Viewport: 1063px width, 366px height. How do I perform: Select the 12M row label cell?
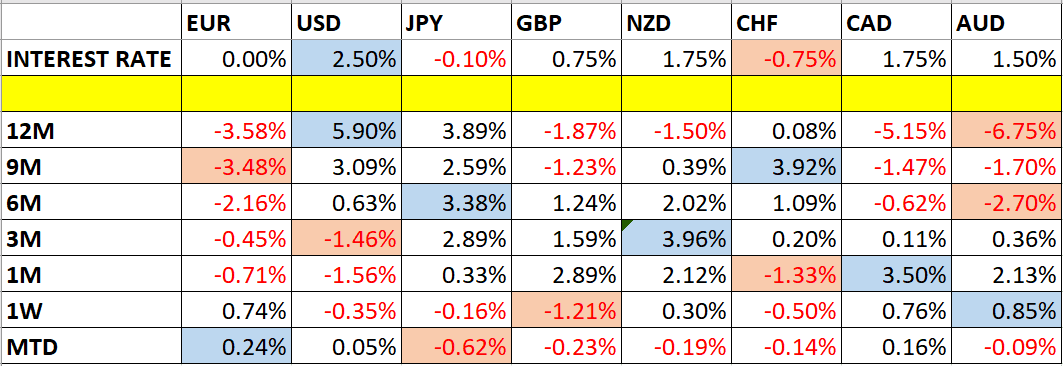(x=92, y=130)
